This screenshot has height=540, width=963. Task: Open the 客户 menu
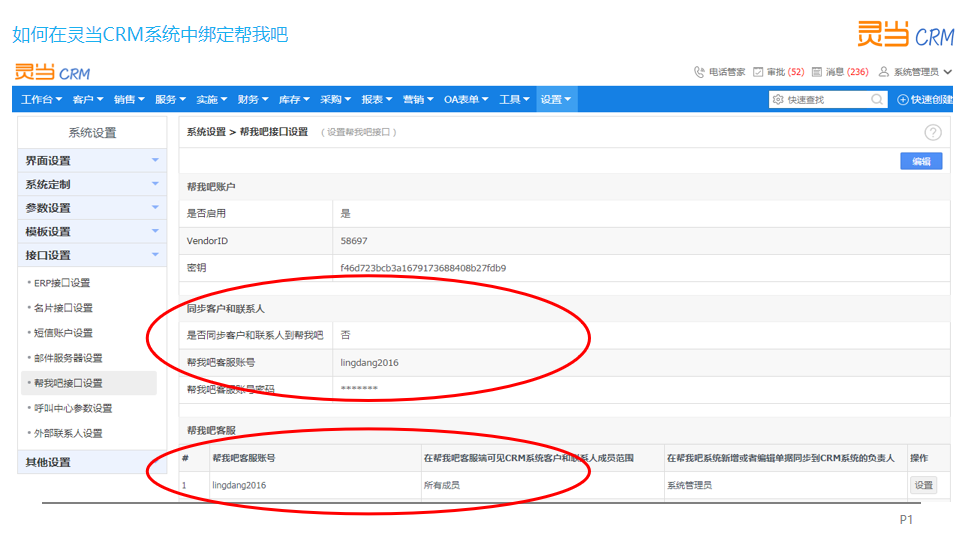(x=88, y=100)
